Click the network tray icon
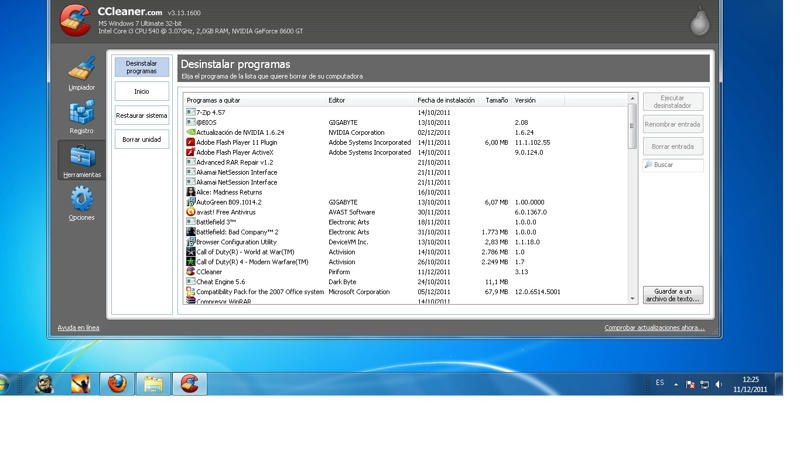Screen dimensions: 800x450 tap(705, 384)
